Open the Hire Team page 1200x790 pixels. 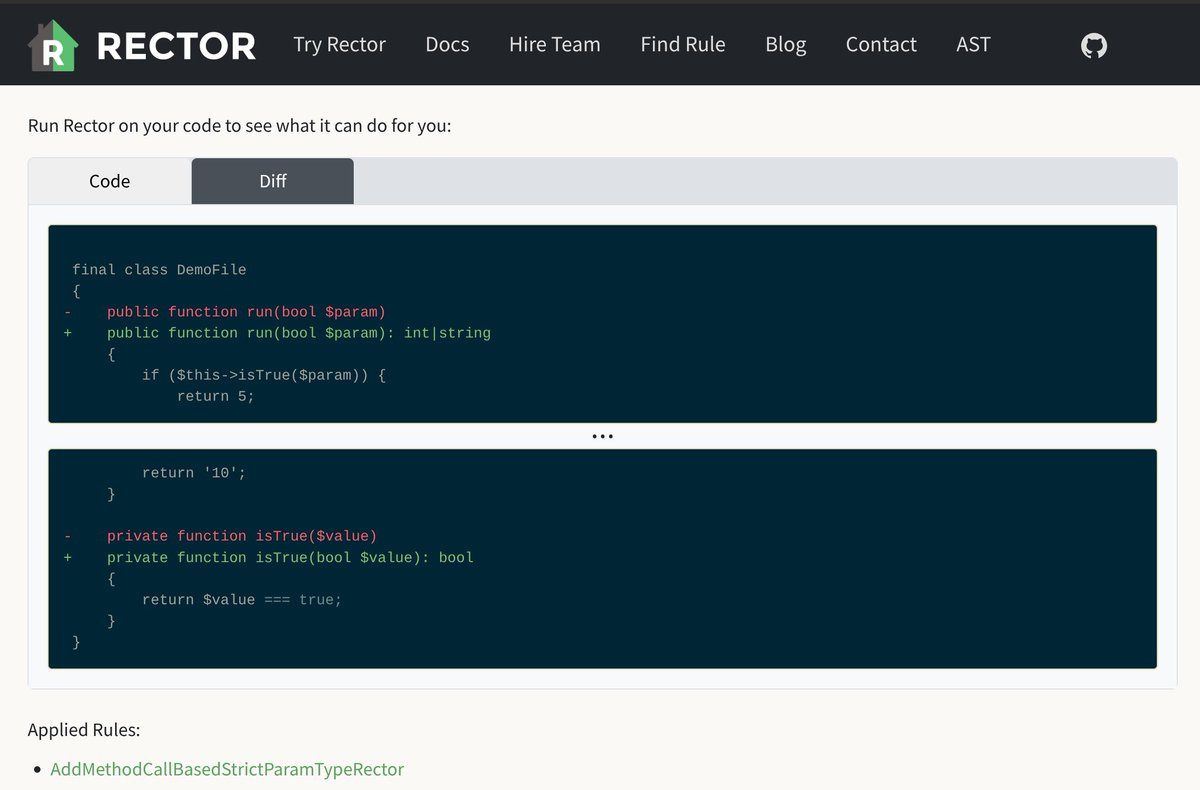click(555, 45)
